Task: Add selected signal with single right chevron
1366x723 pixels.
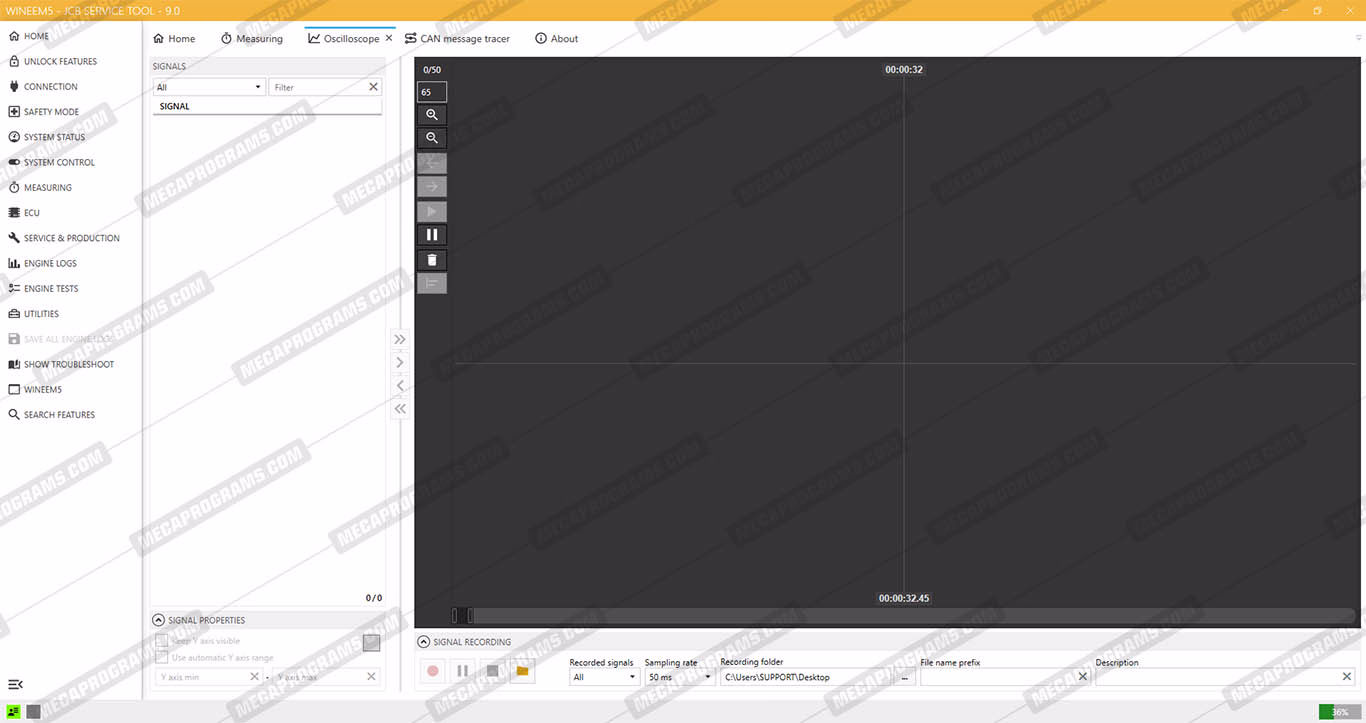Action: 400,362
